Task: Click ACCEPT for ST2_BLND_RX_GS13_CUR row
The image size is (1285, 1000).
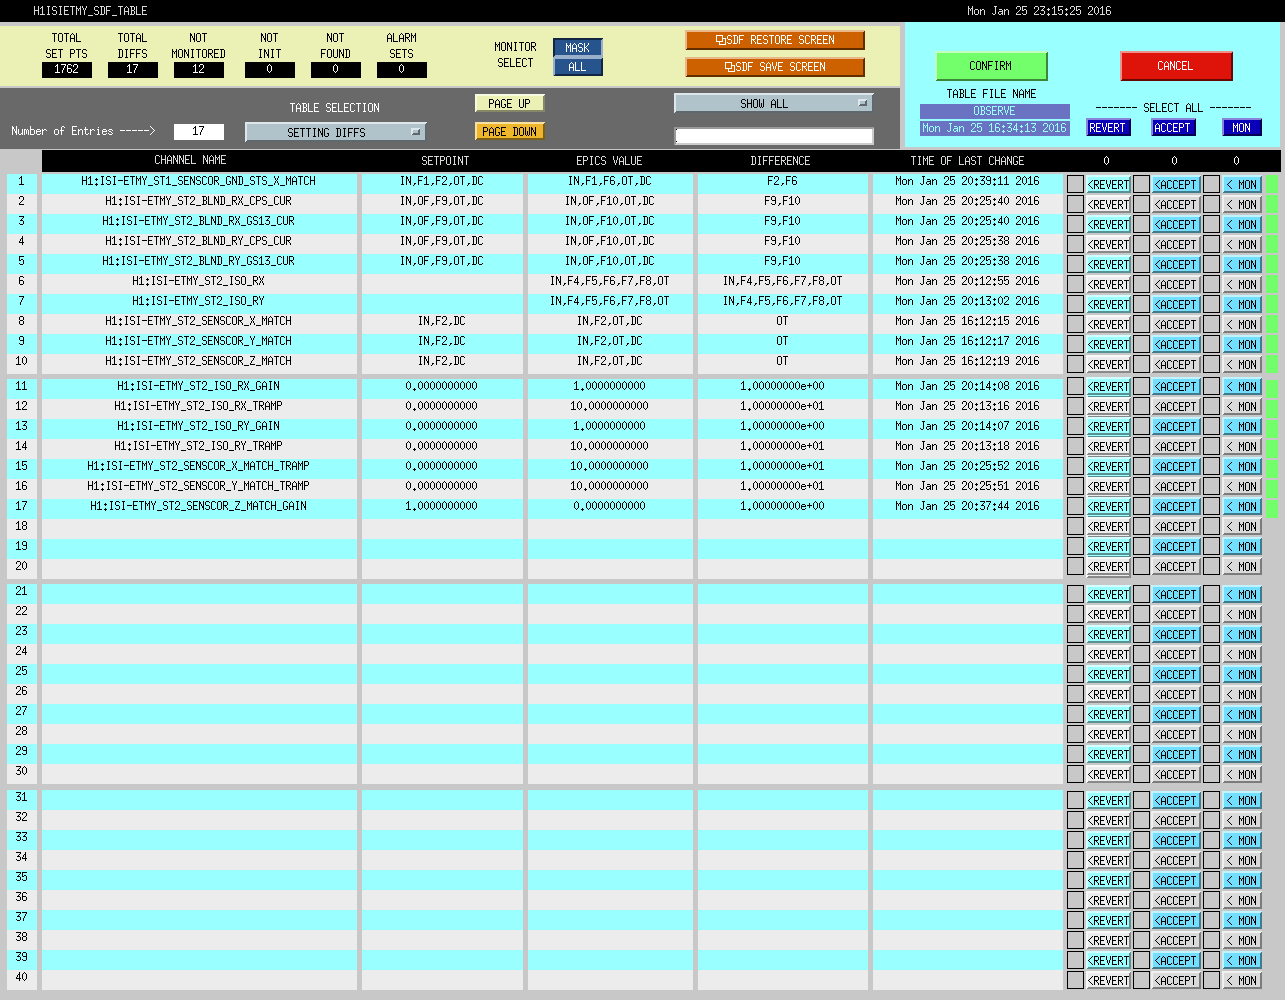Action: (1177, 225)
